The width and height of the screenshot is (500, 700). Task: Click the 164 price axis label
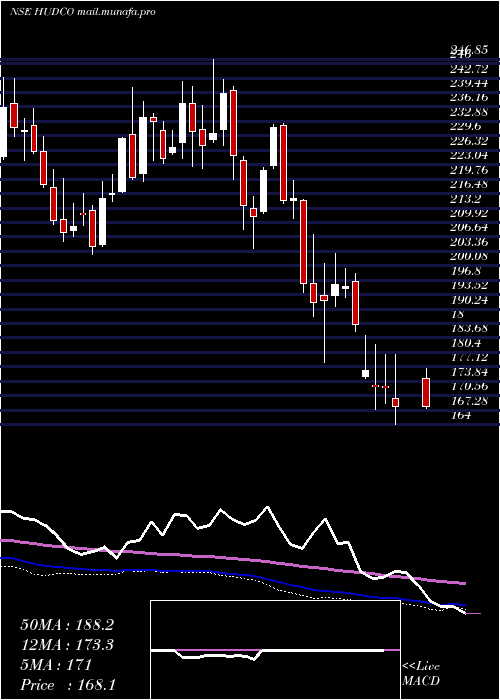pos(461,415)
